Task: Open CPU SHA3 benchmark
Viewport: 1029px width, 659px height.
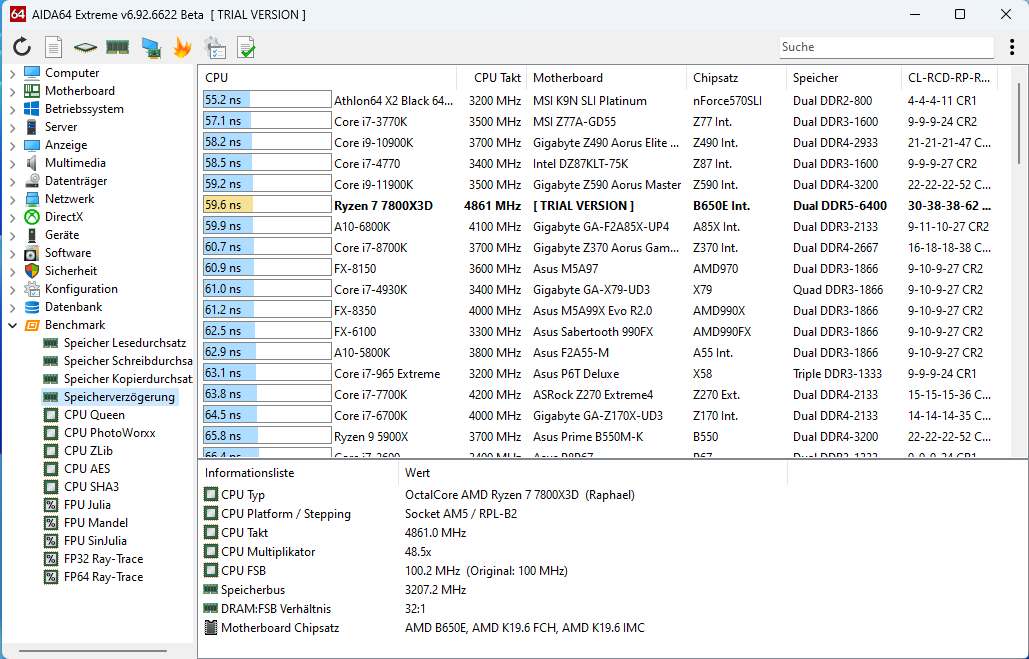Action: click(x=91, y=486)
